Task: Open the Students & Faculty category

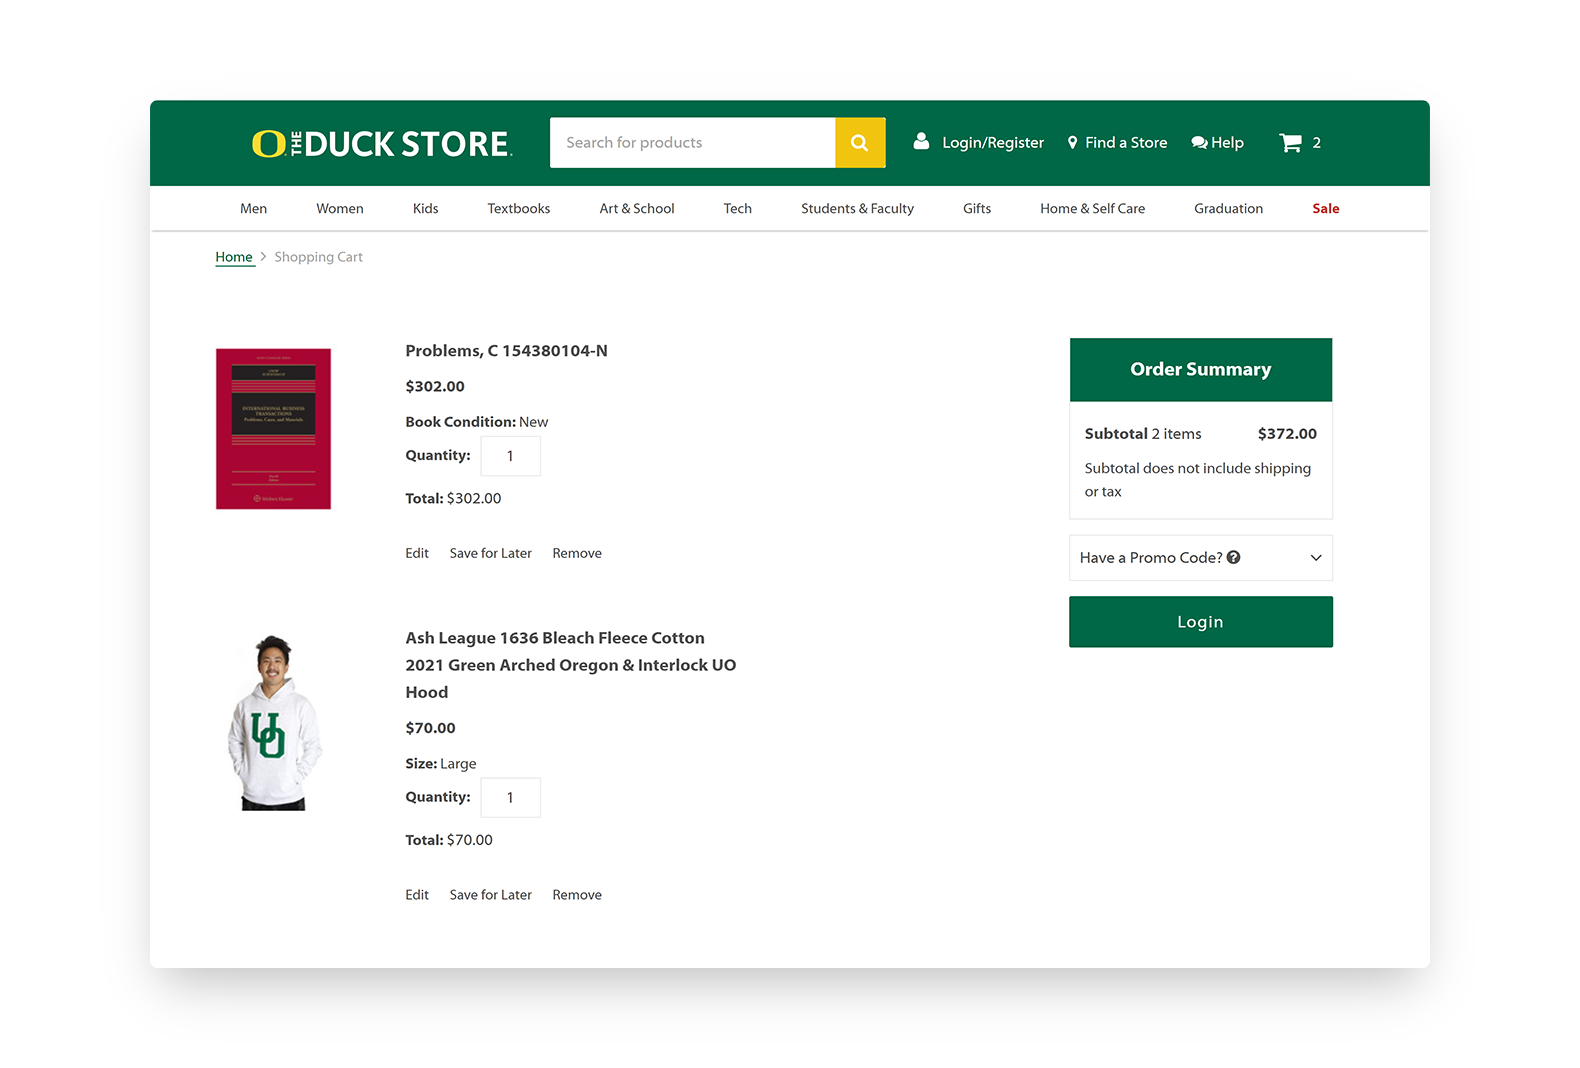Action: click(x=857, y=209)
